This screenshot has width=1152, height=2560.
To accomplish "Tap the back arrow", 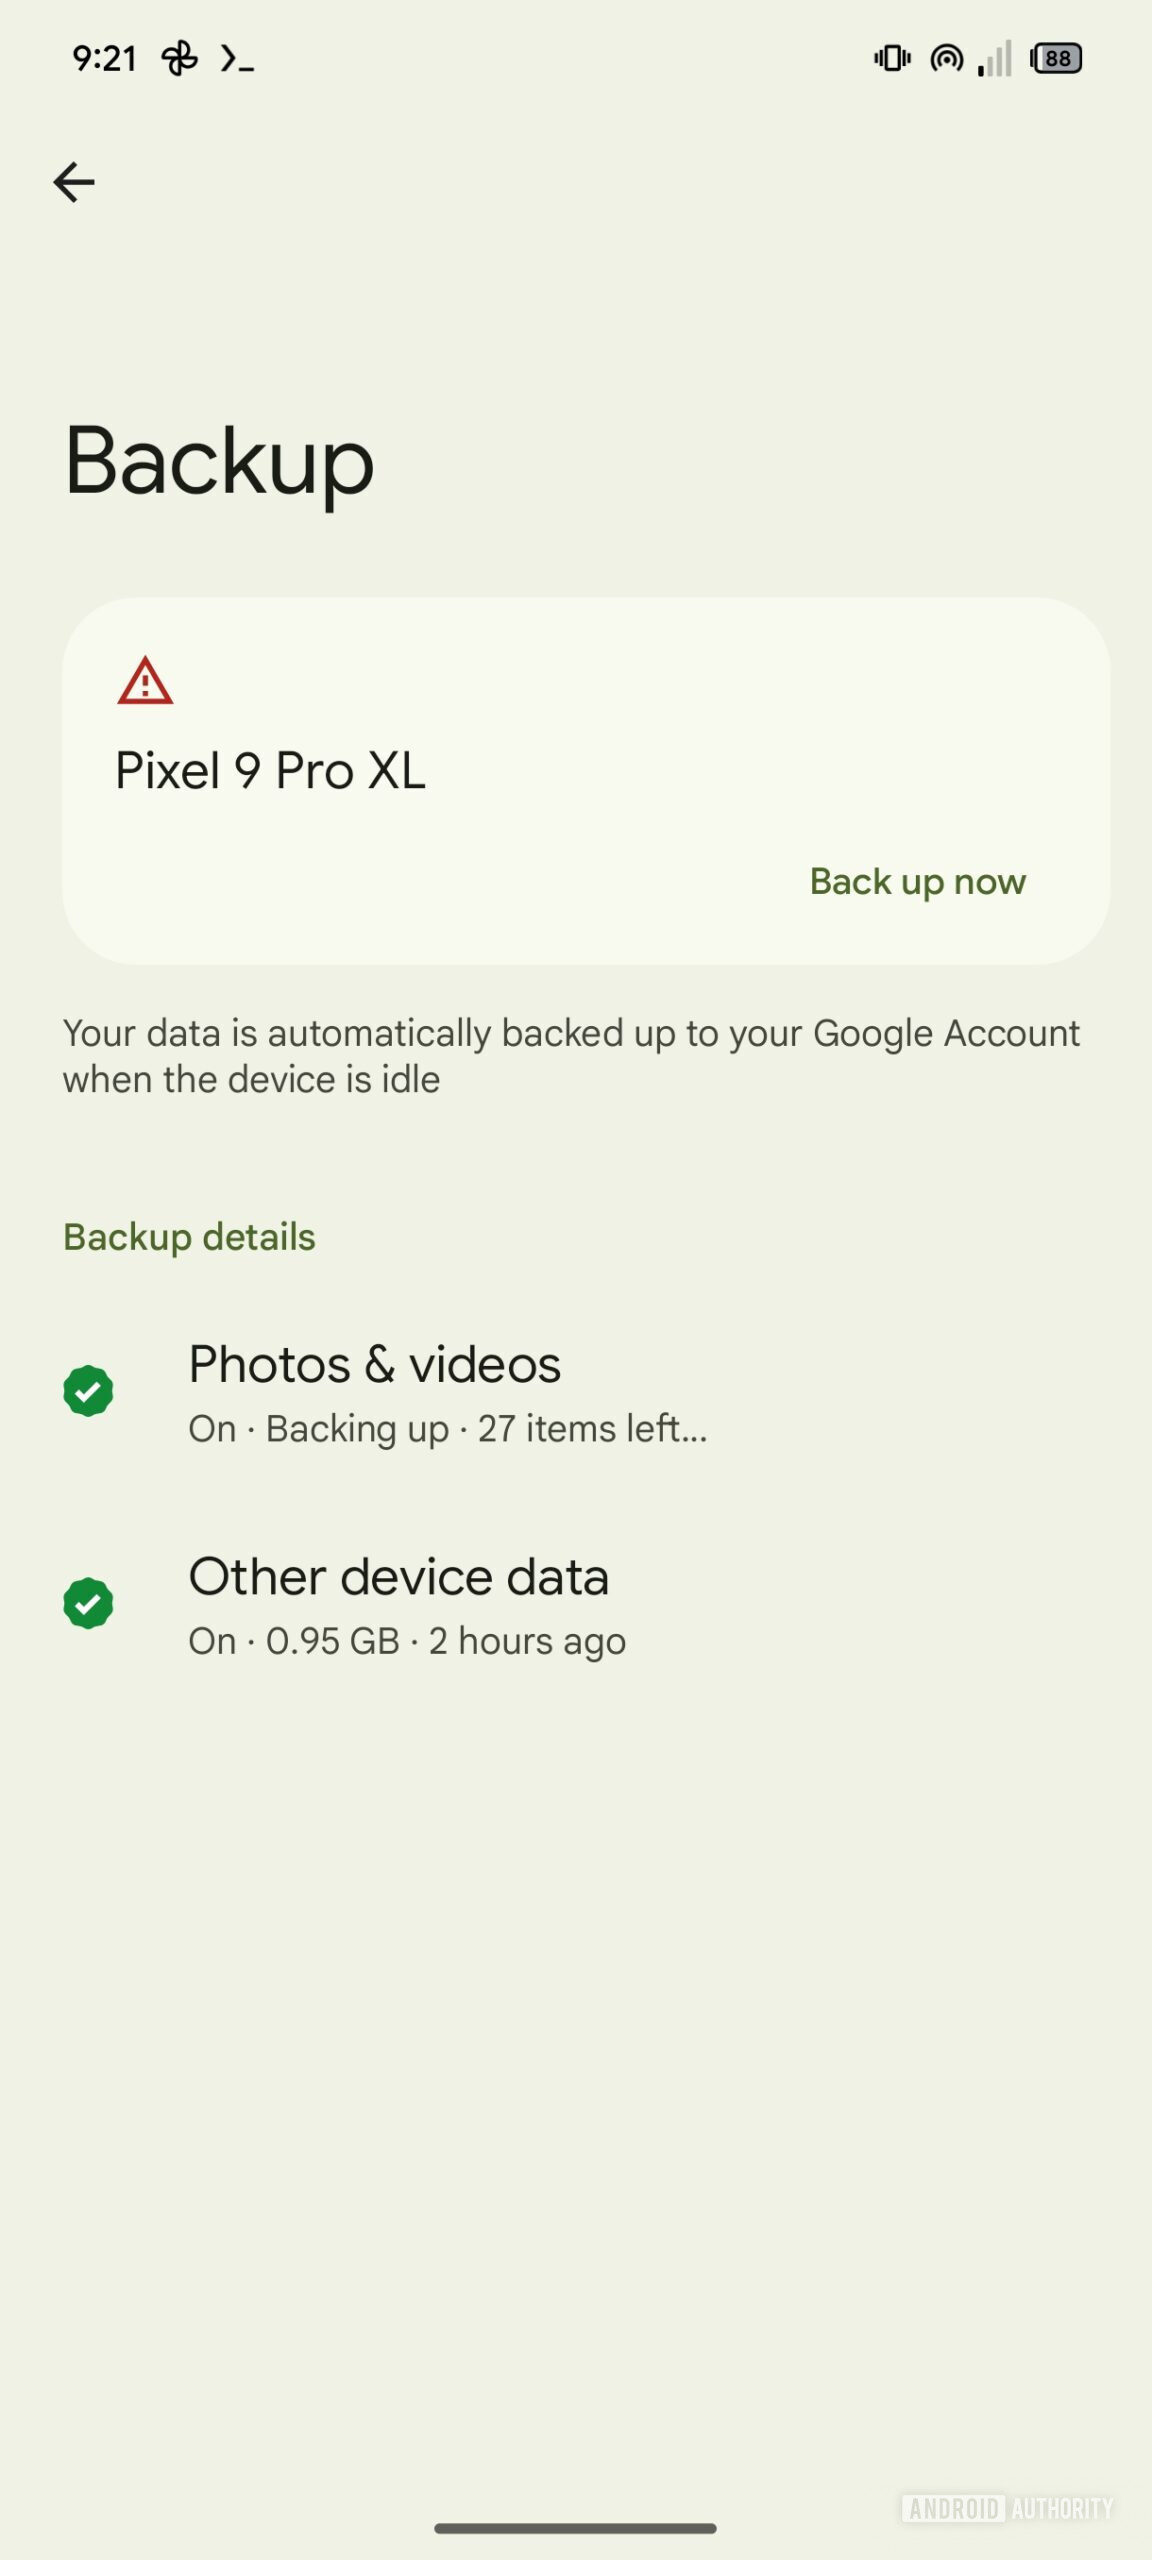I will 74,182.
